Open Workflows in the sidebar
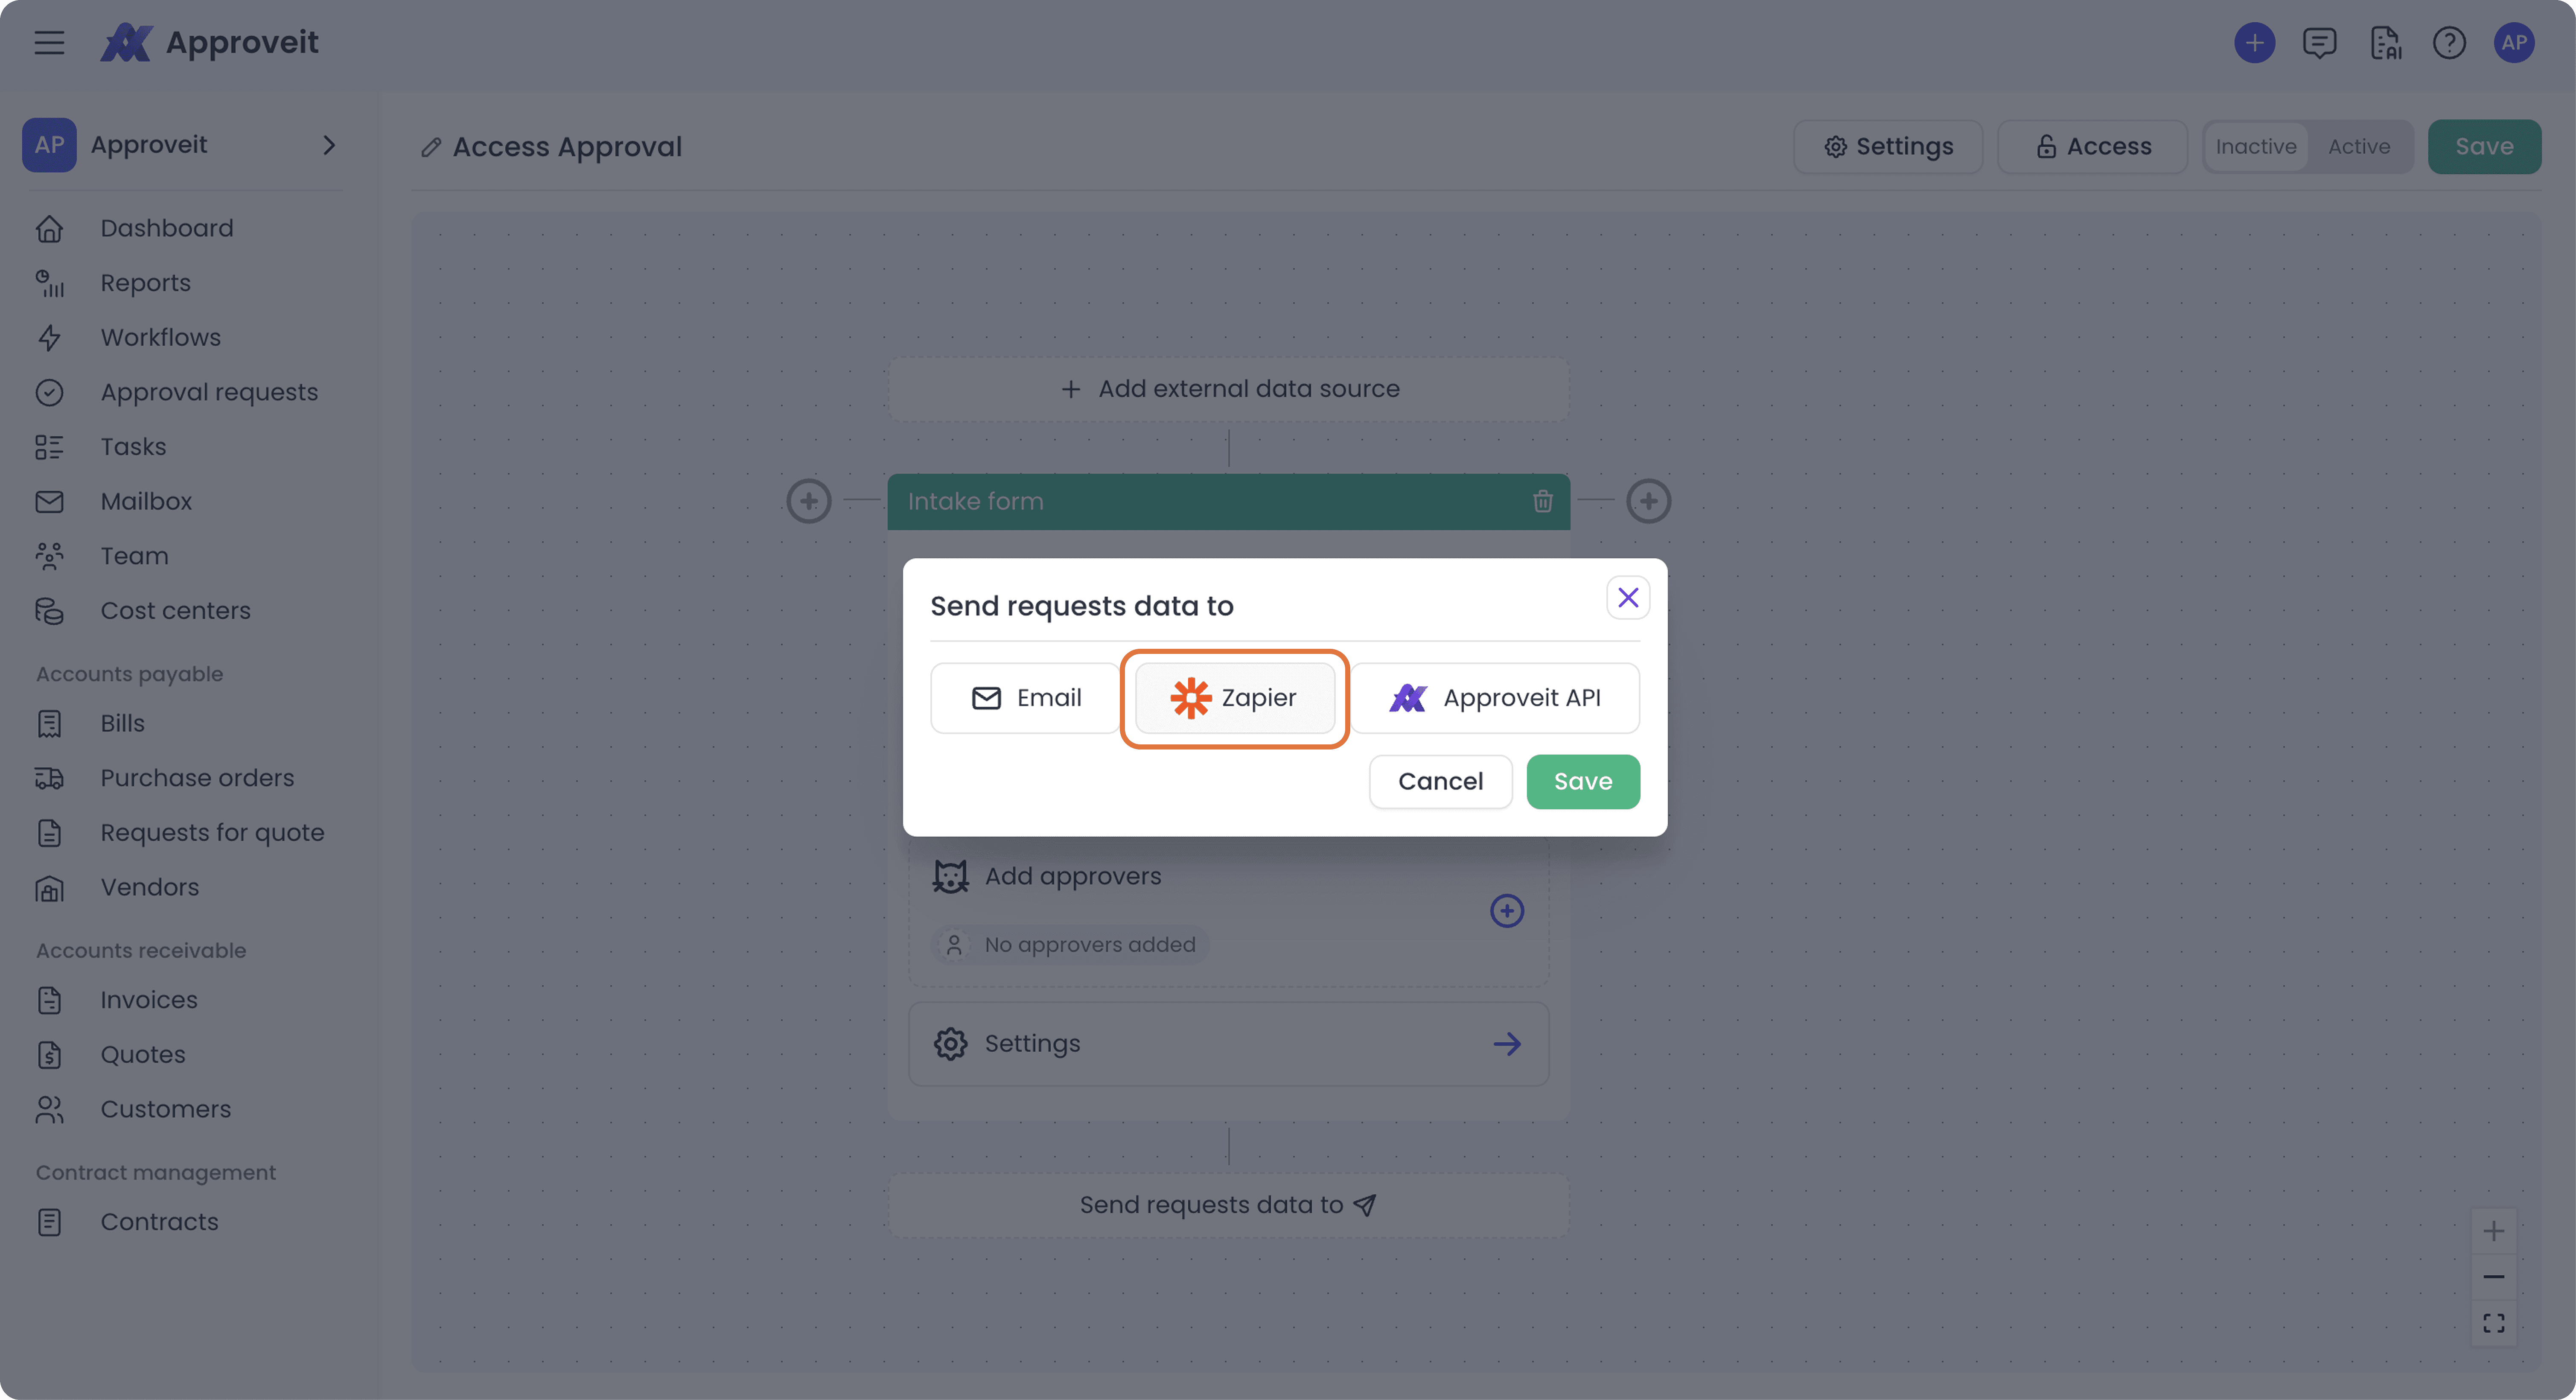The width and height of the screenshot is (2576, 1400). (160, 337)
